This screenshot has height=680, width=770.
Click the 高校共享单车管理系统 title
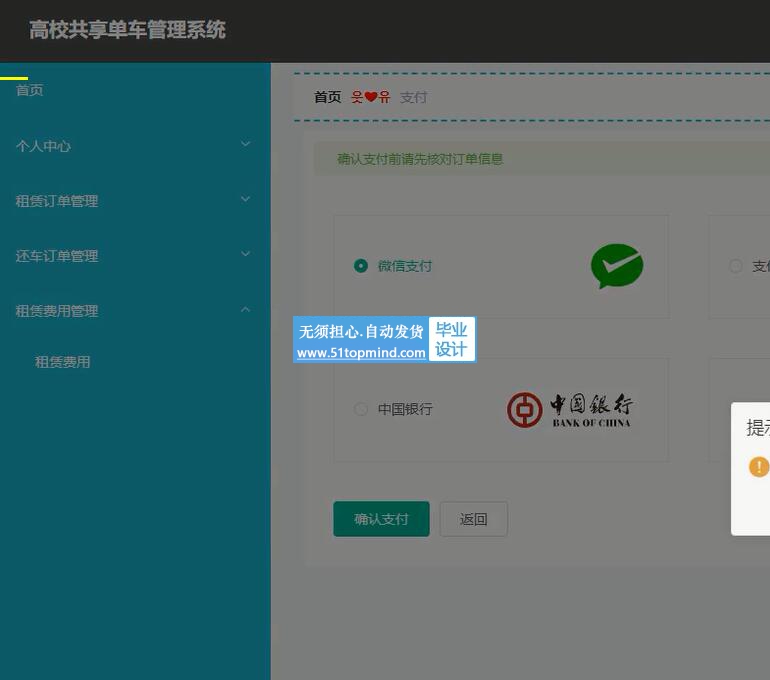(128, 29)
